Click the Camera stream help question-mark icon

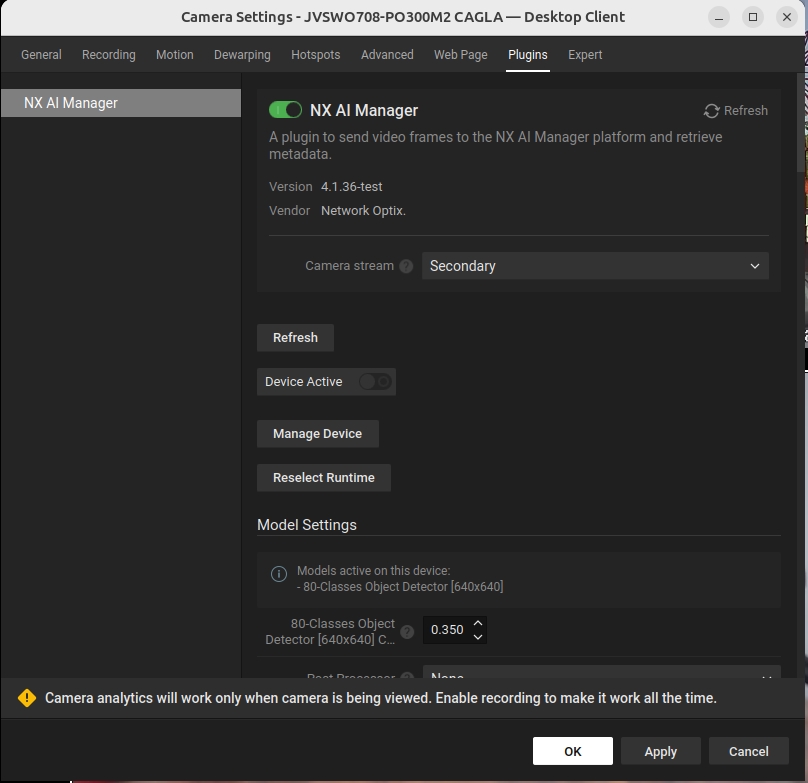406,266
